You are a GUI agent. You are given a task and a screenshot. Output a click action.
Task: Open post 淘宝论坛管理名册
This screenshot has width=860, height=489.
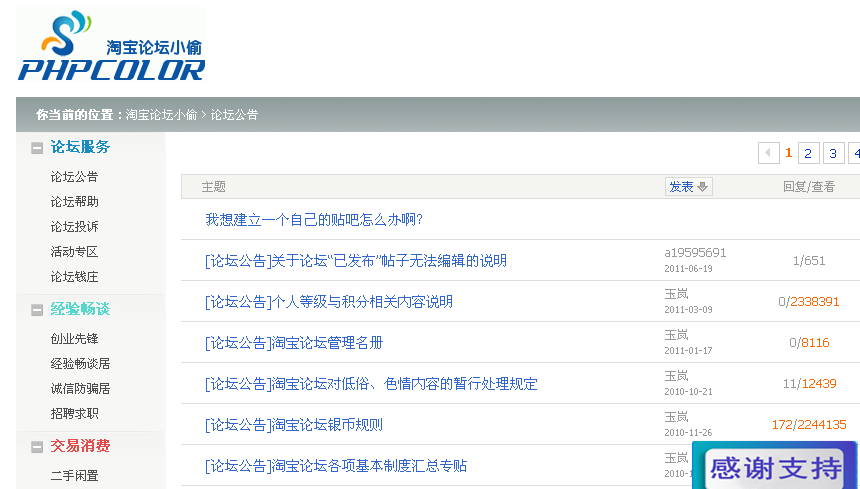294,343
